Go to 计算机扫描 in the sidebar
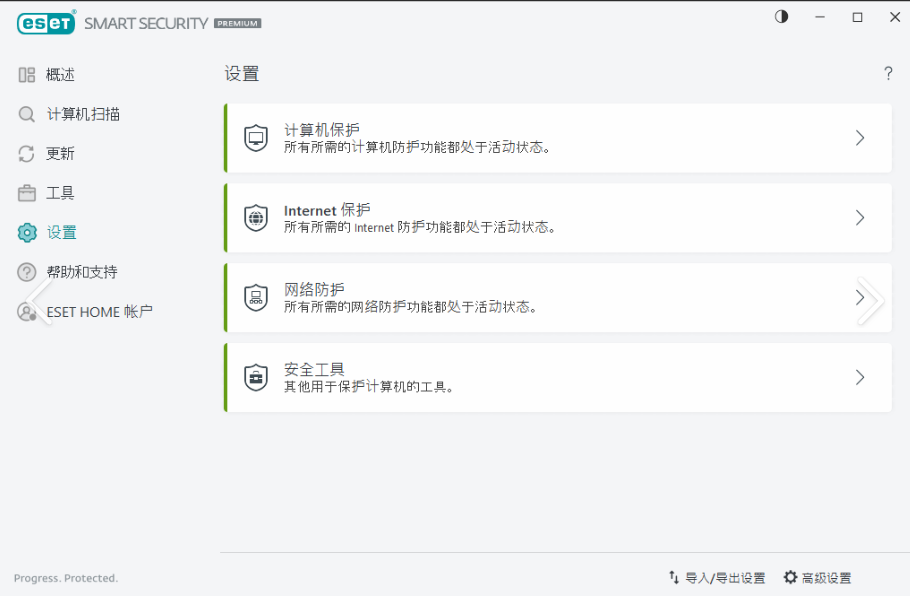 tap(83, 114)
